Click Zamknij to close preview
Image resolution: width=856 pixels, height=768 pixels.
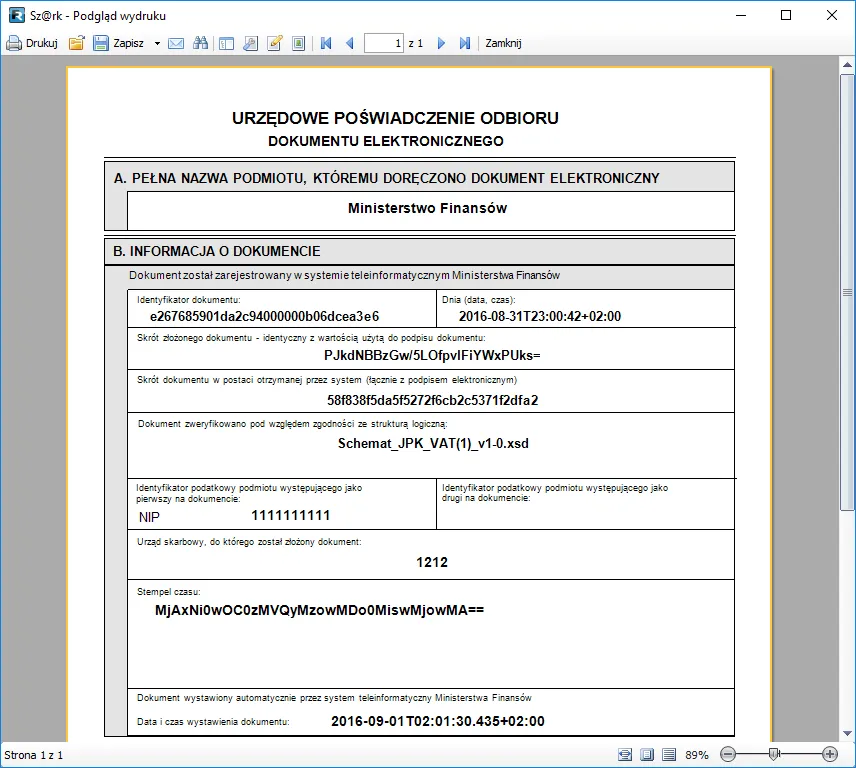click(x=503, y=43)
